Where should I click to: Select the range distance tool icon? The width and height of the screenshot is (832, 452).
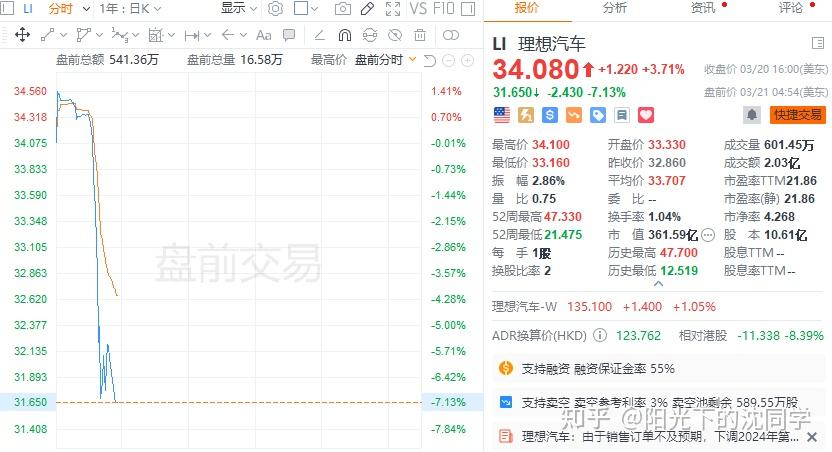(192, 36)
